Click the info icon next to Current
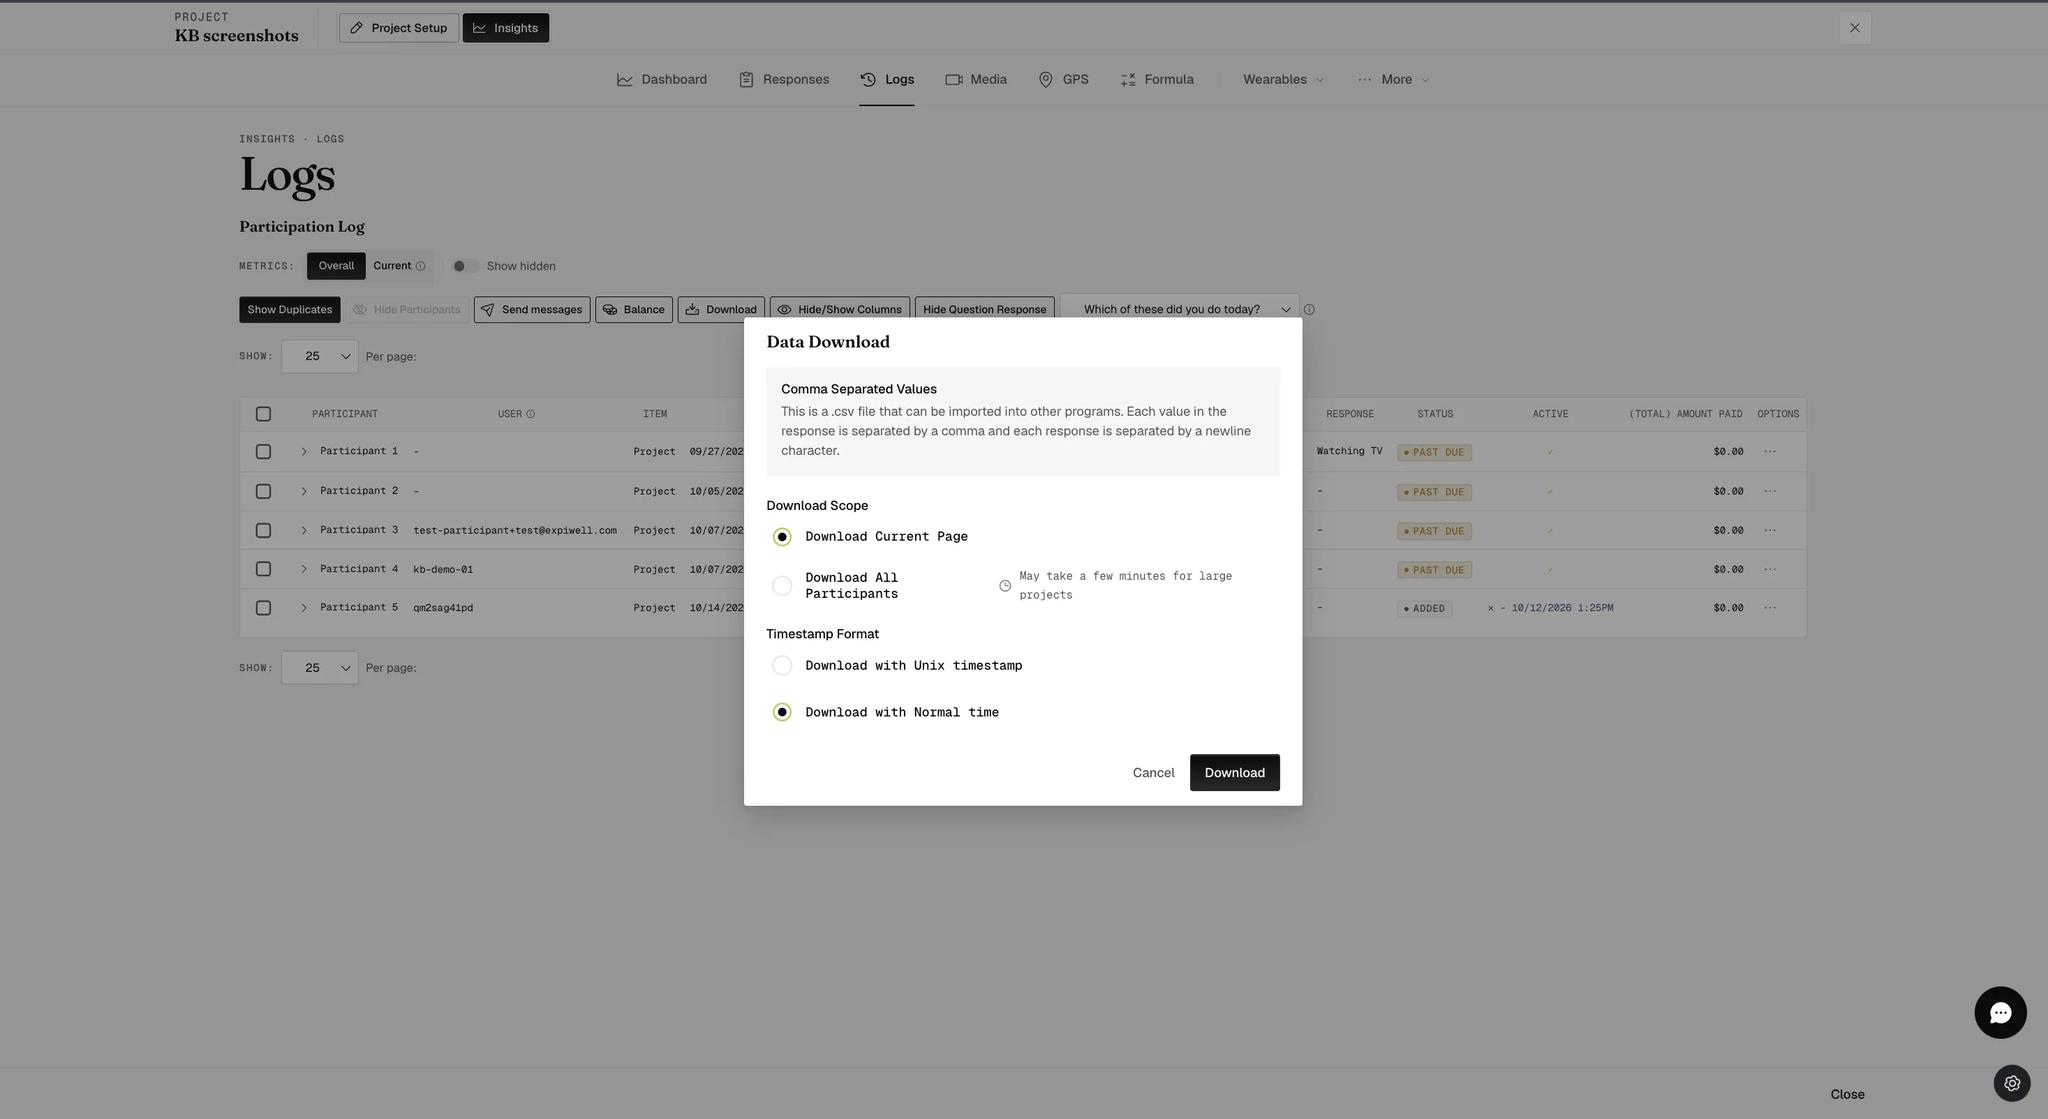 (421, 266)
